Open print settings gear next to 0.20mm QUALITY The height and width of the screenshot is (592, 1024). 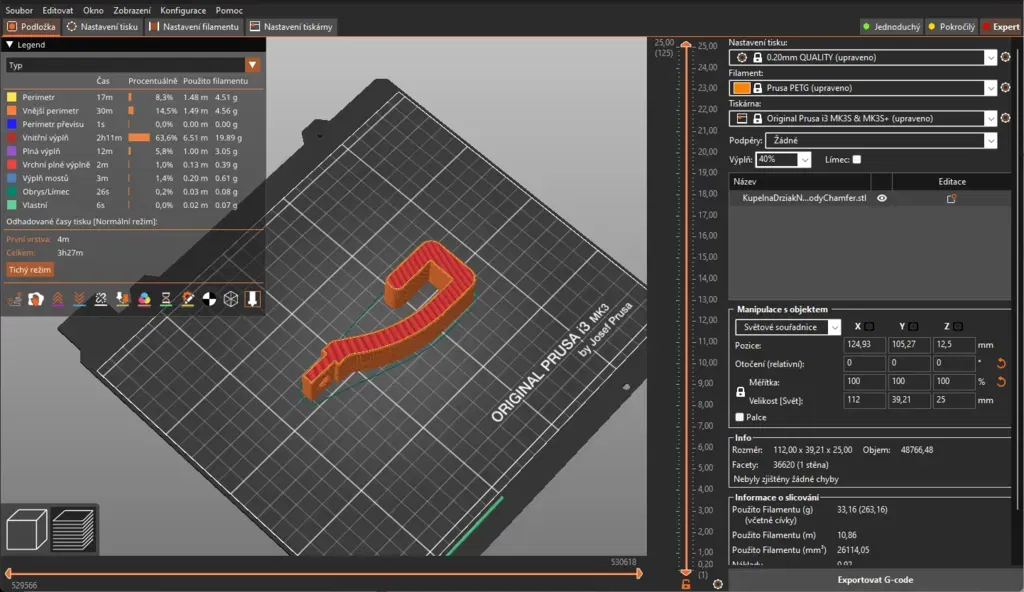tap(1006, 58)
